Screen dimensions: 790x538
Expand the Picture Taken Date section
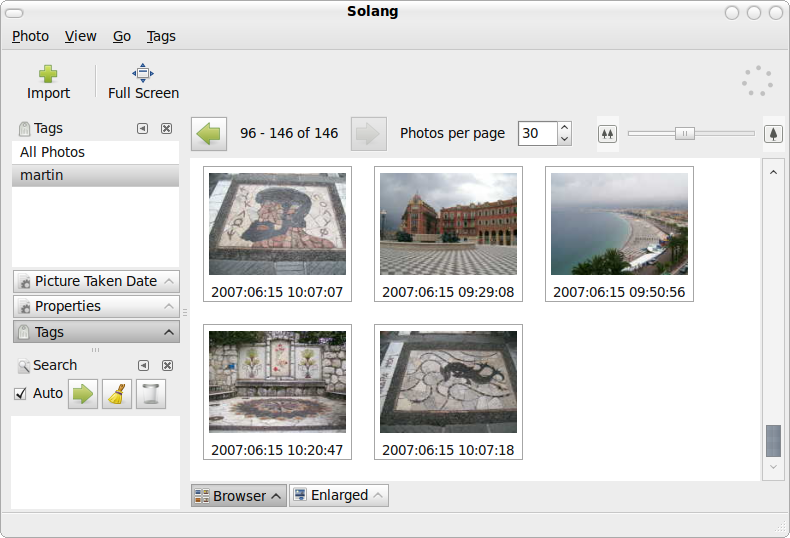coord(96,281)
